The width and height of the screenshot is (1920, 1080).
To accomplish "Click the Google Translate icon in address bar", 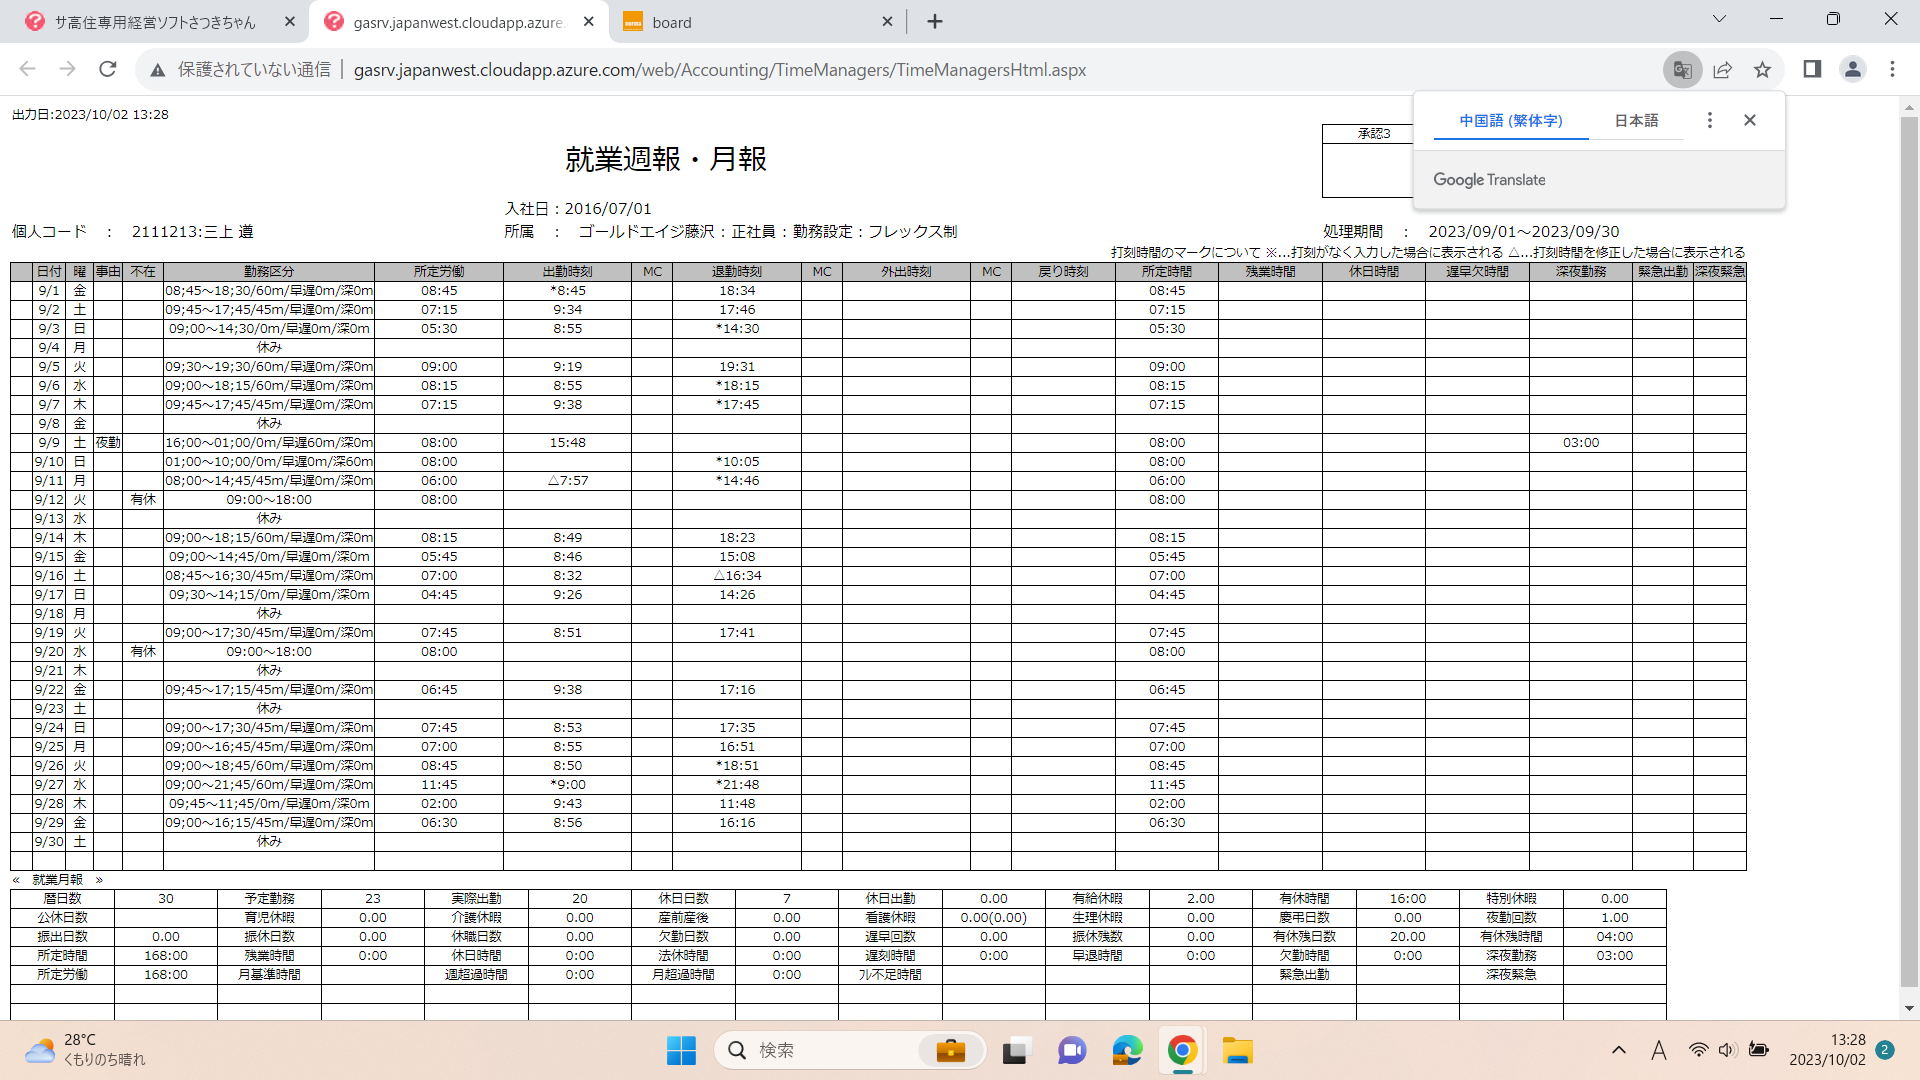I will pyautogui.click(x=1682, y=70).
